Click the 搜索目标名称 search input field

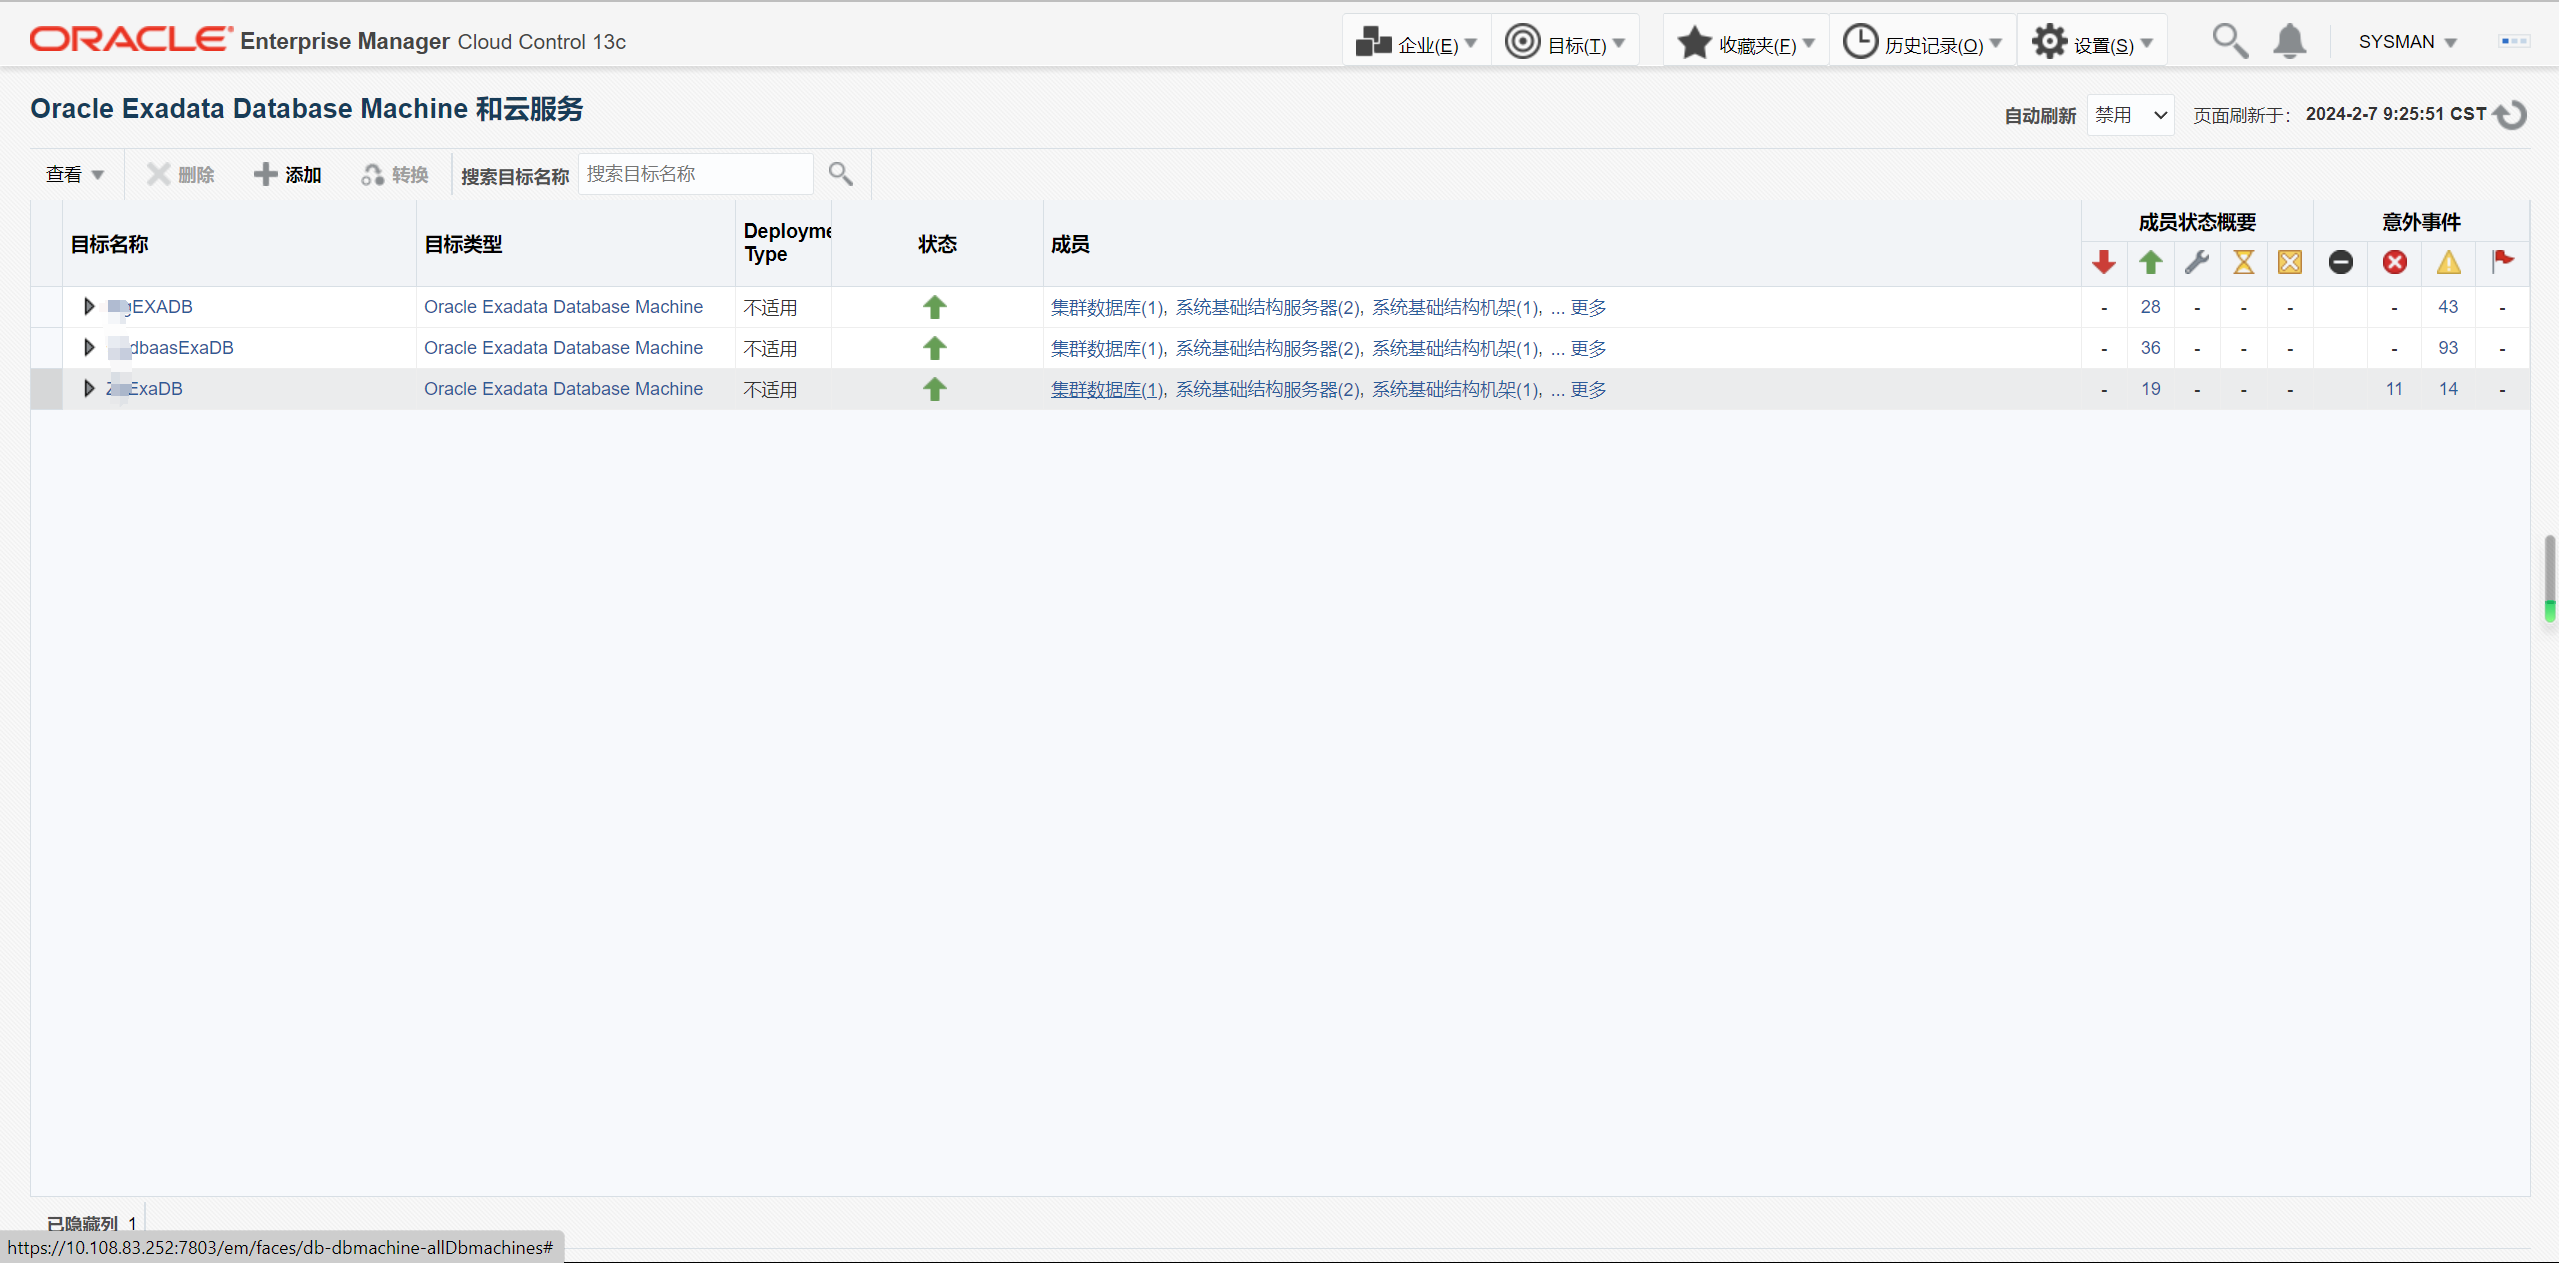[x=695, y=174]
